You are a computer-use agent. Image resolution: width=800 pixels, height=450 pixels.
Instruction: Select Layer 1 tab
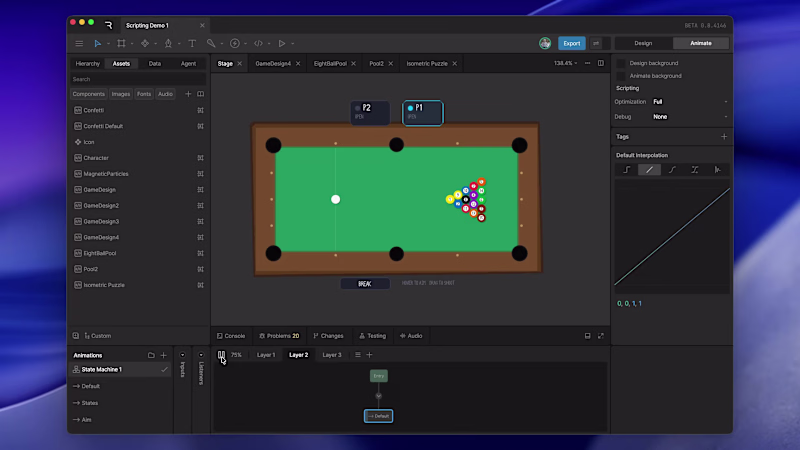[266, 355]
